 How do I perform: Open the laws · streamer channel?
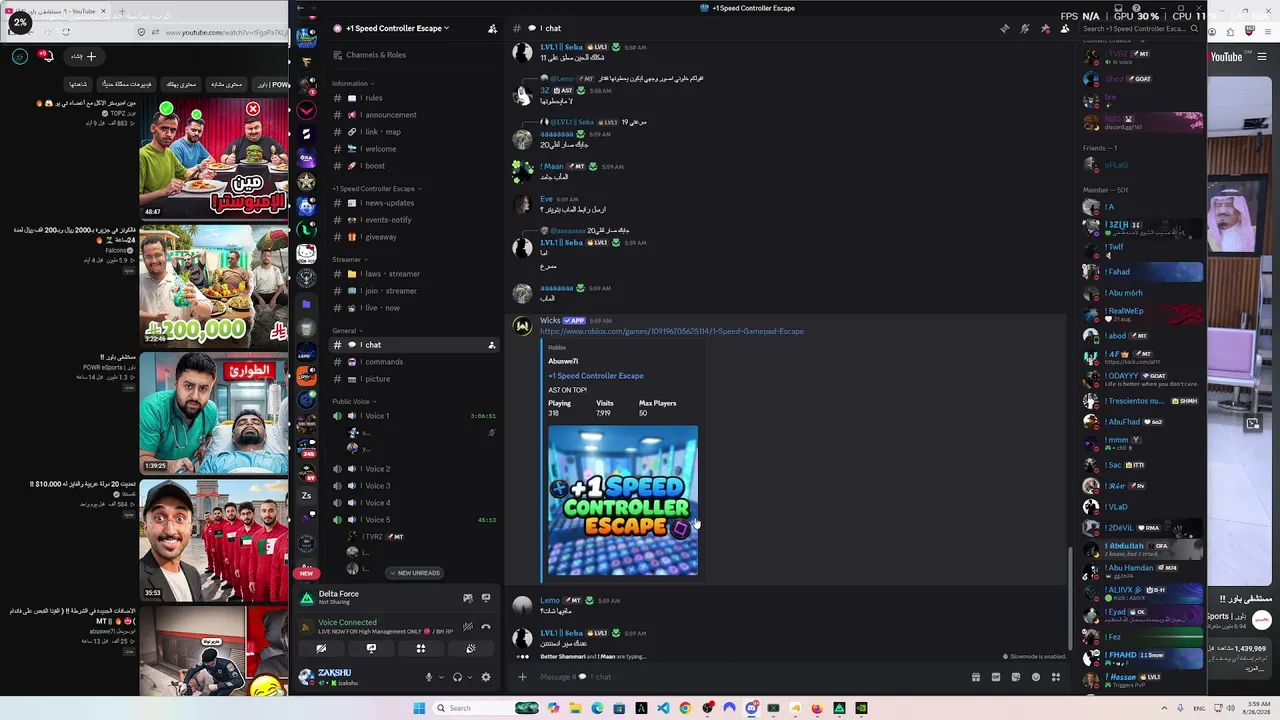pos(414,274)
